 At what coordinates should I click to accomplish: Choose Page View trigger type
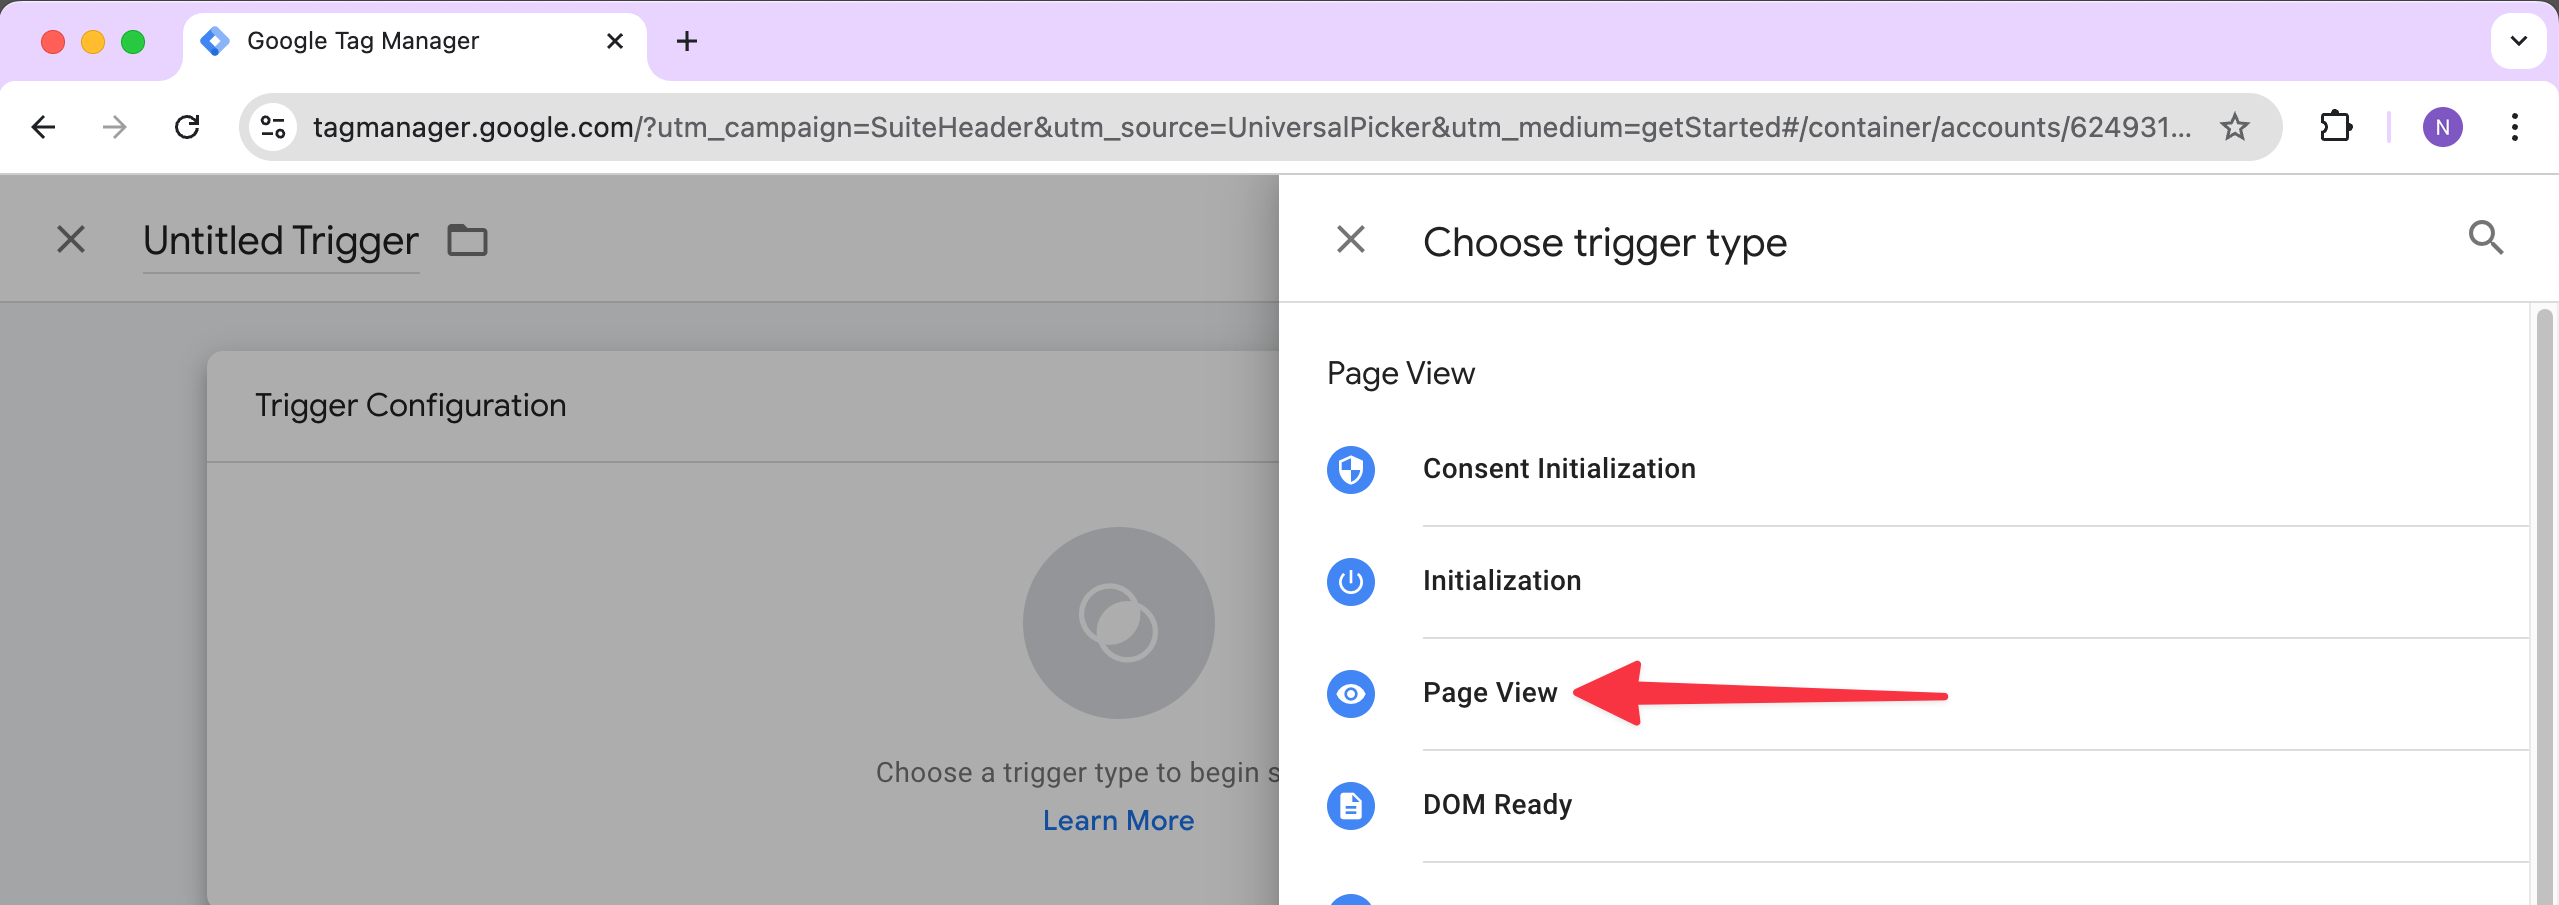point(1489,693)
